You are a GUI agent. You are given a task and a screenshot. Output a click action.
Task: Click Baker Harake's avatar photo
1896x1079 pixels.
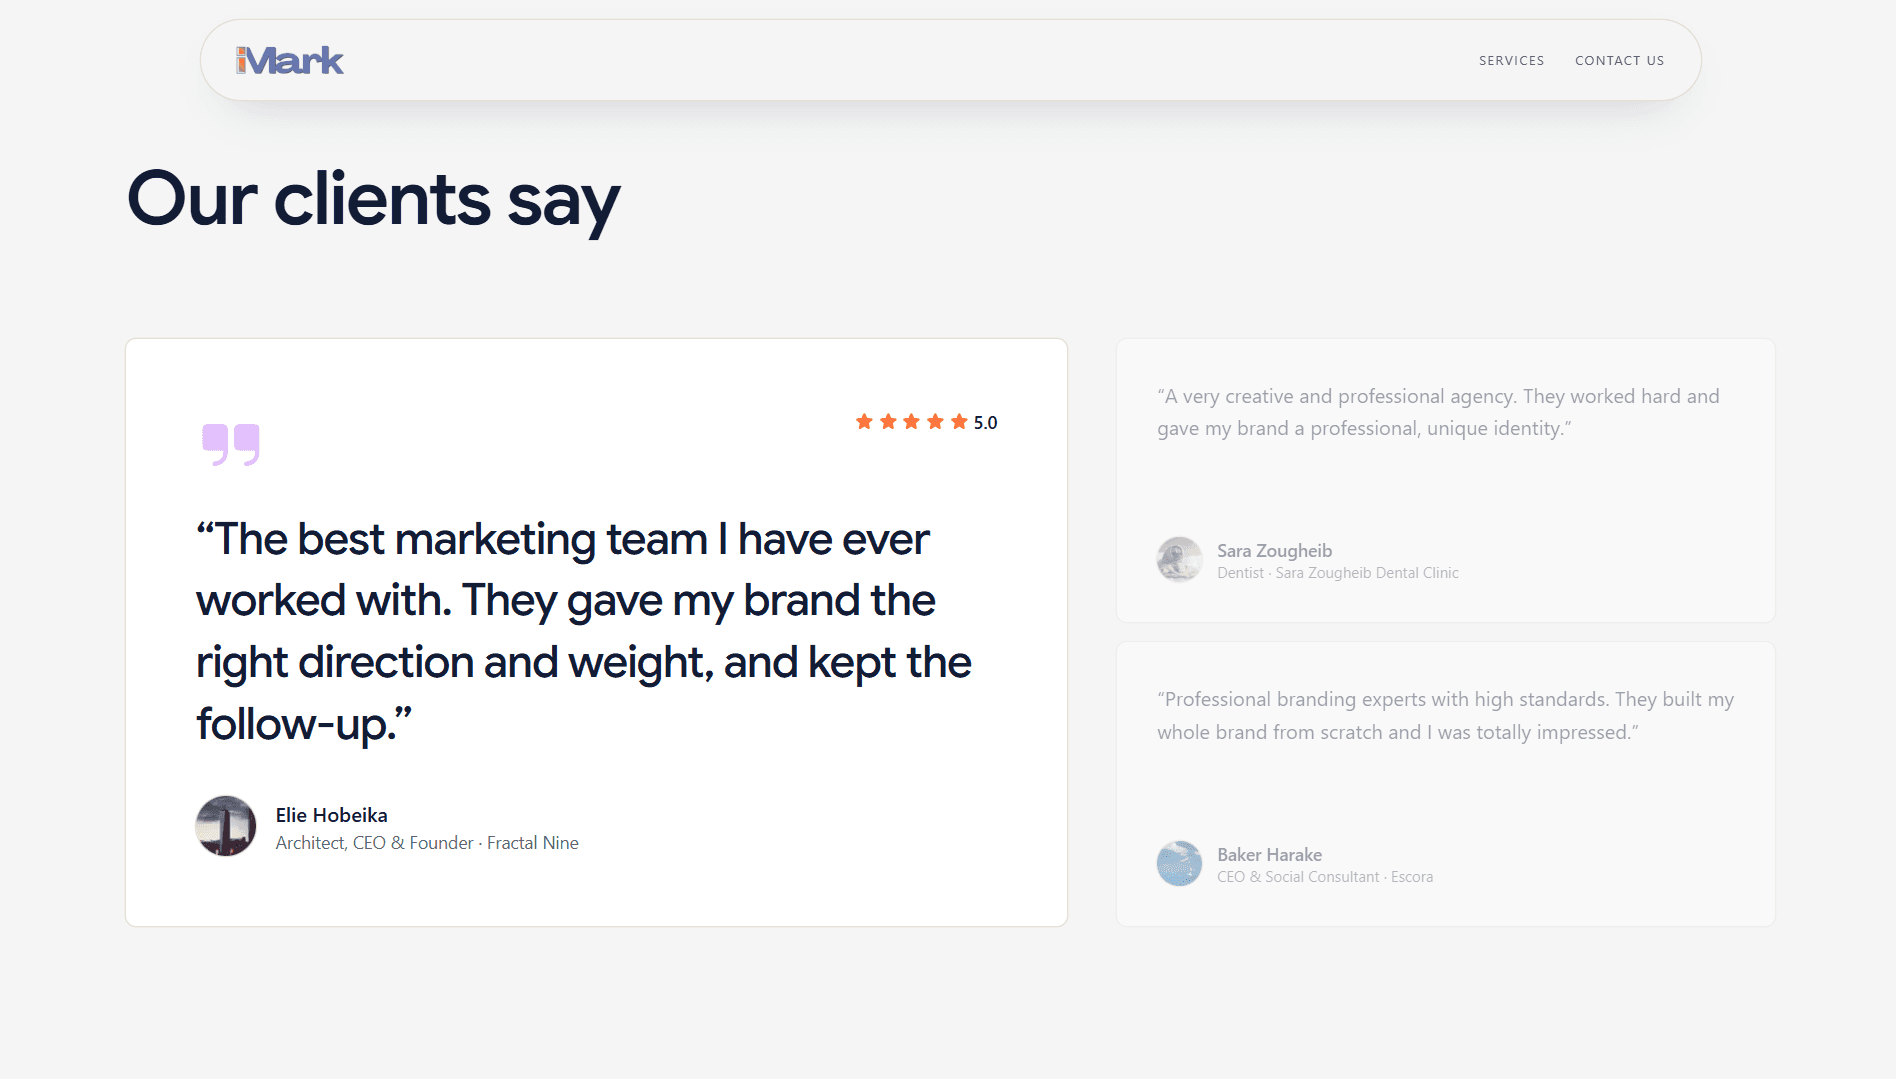[1180, 864]
